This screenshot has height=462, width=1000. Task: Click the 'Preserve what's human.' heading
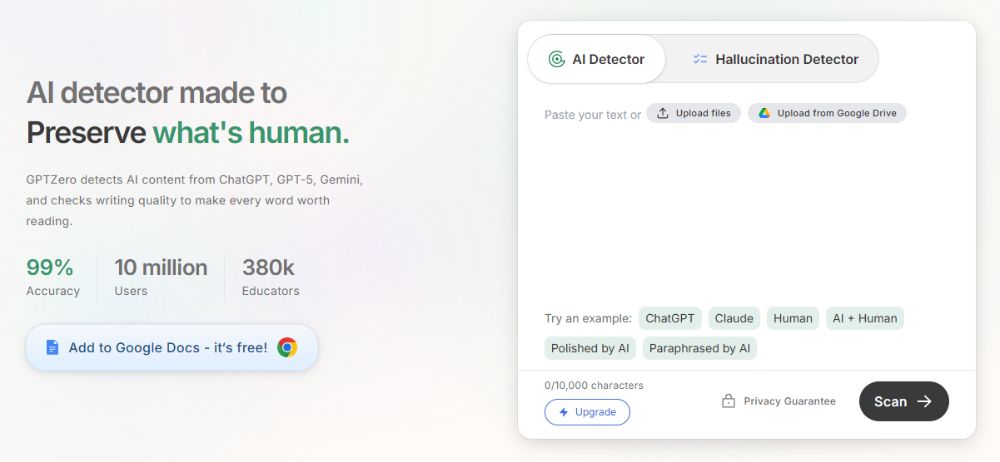[x=188, y=133]
